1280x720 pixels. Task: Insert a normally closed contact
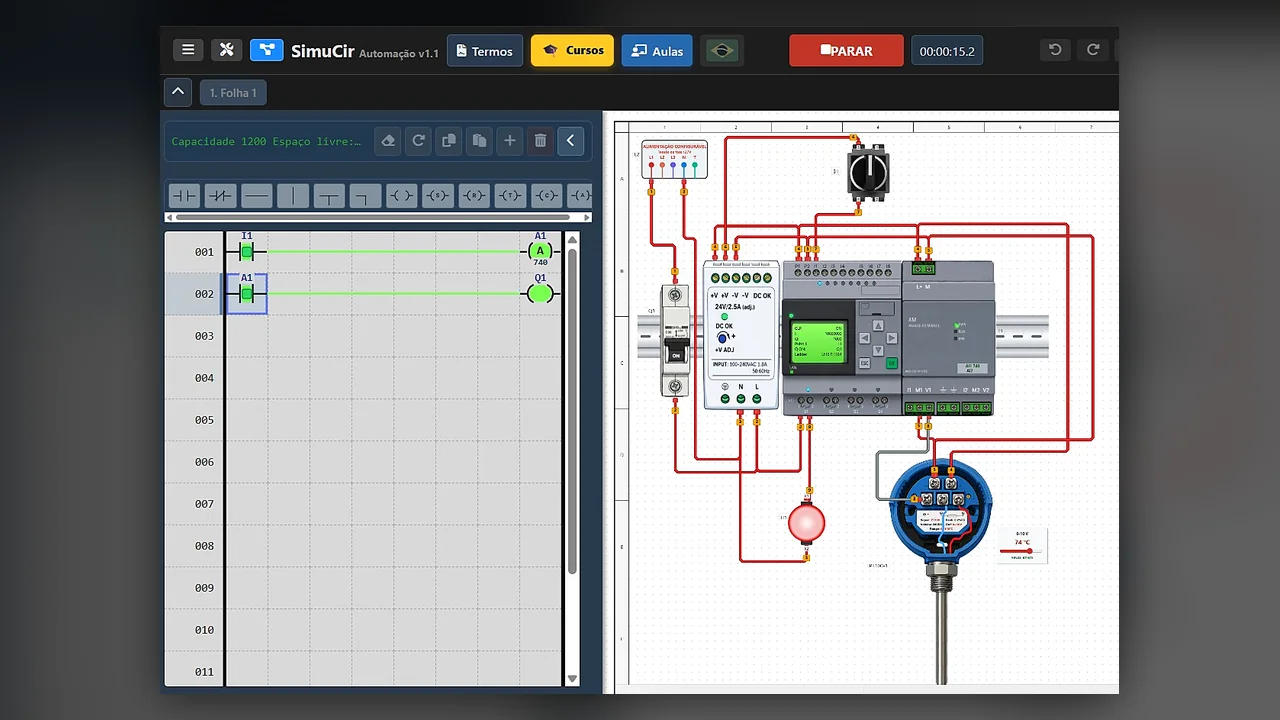click(220, 196)
